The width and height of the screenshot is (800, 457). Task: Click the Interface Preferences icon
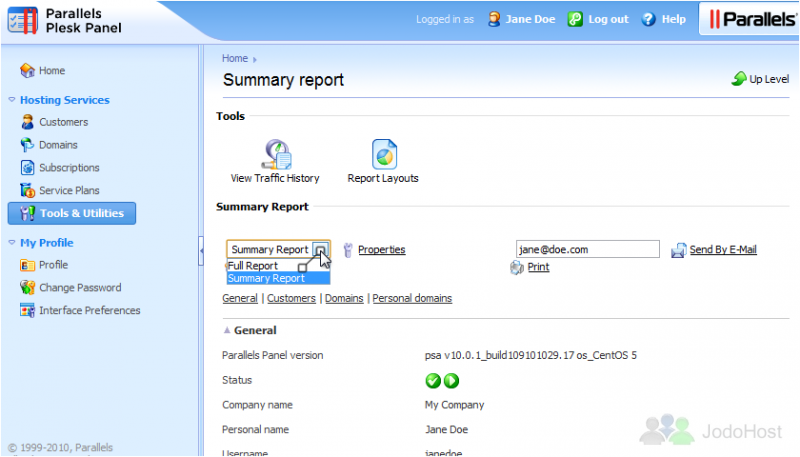pyautogui.click(x=27, y=310)
